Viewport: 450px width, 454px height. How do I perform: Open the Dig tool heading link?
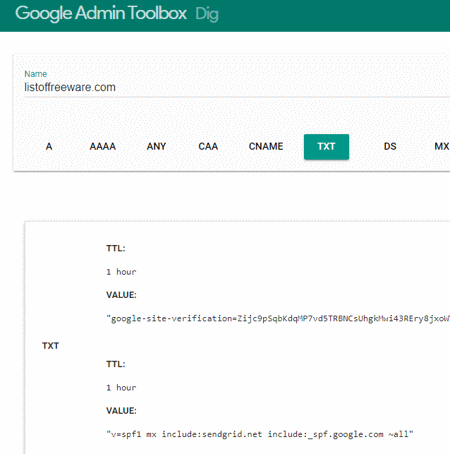pyautogui.click(x=207, y=14)
